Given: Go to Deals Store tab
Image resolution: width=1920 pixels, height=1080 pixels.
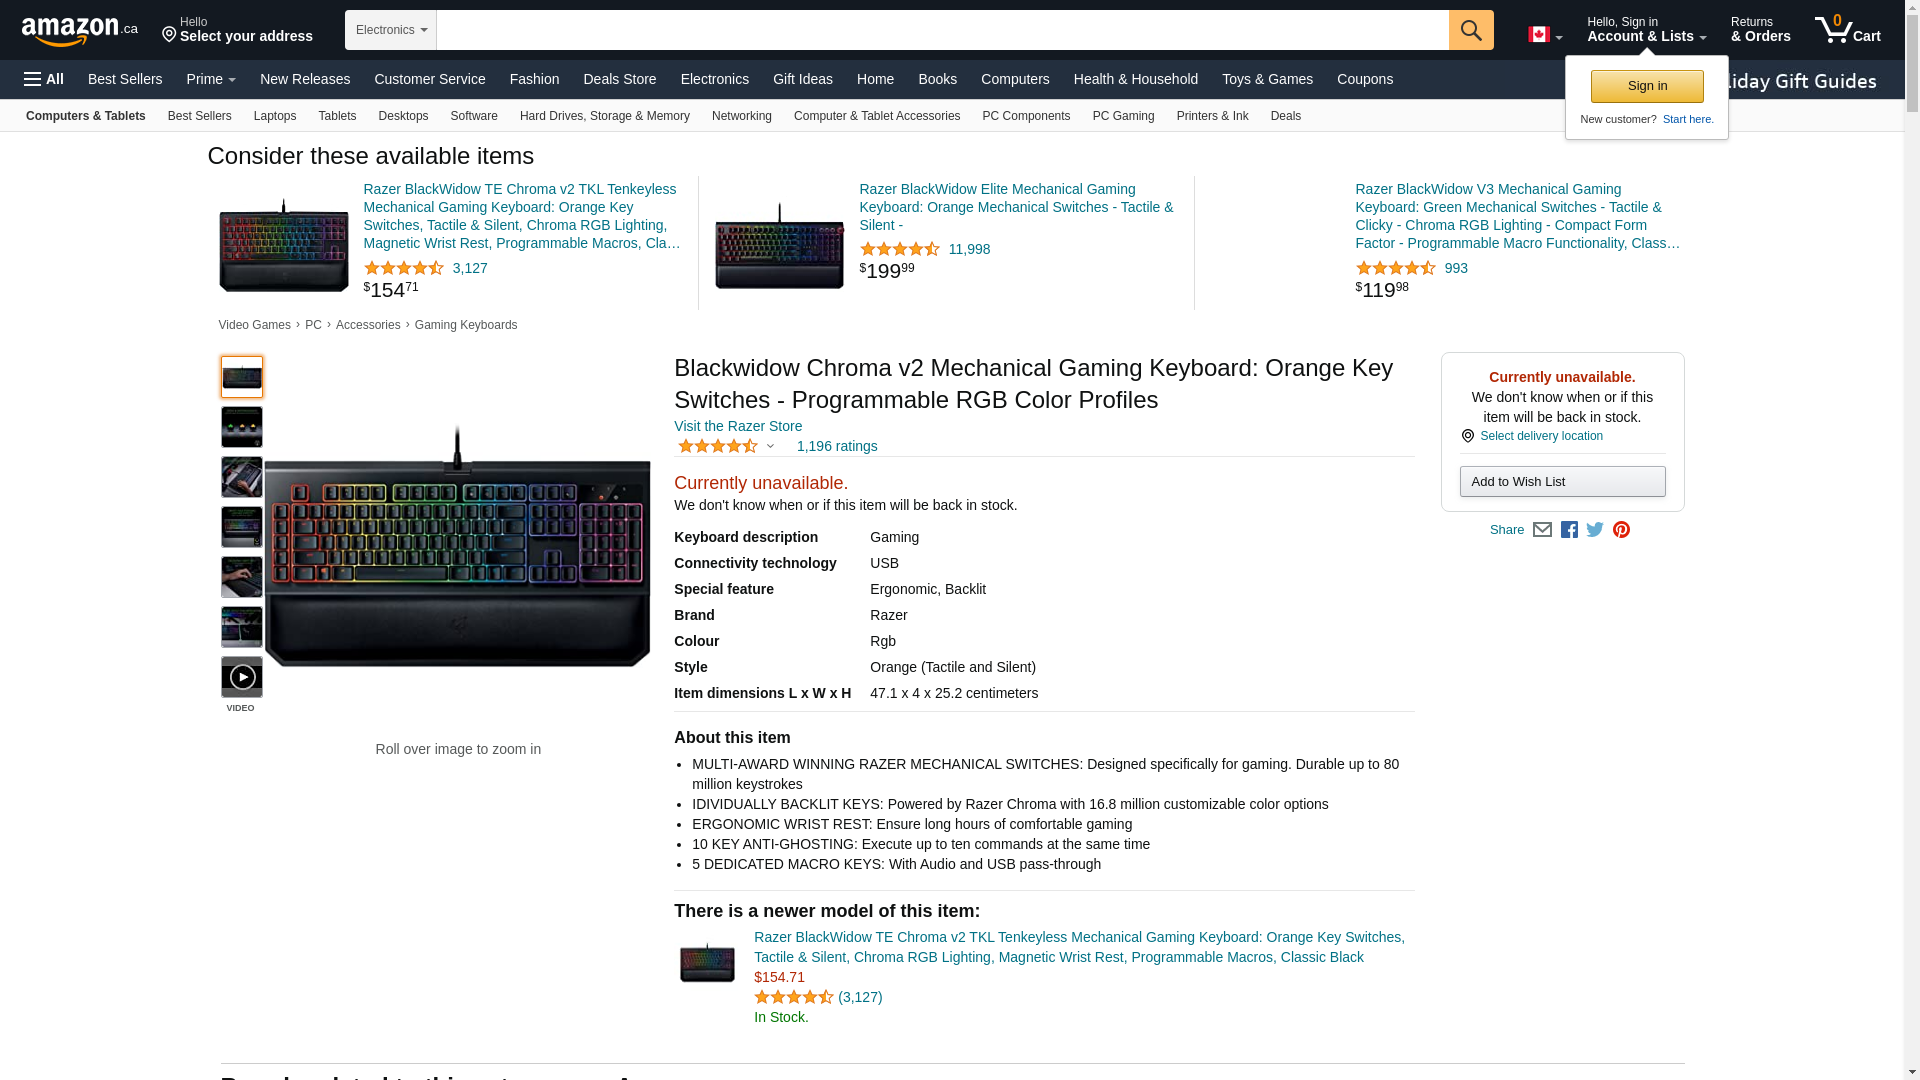Looking at the screenshot, I should (x=620, y=79).
